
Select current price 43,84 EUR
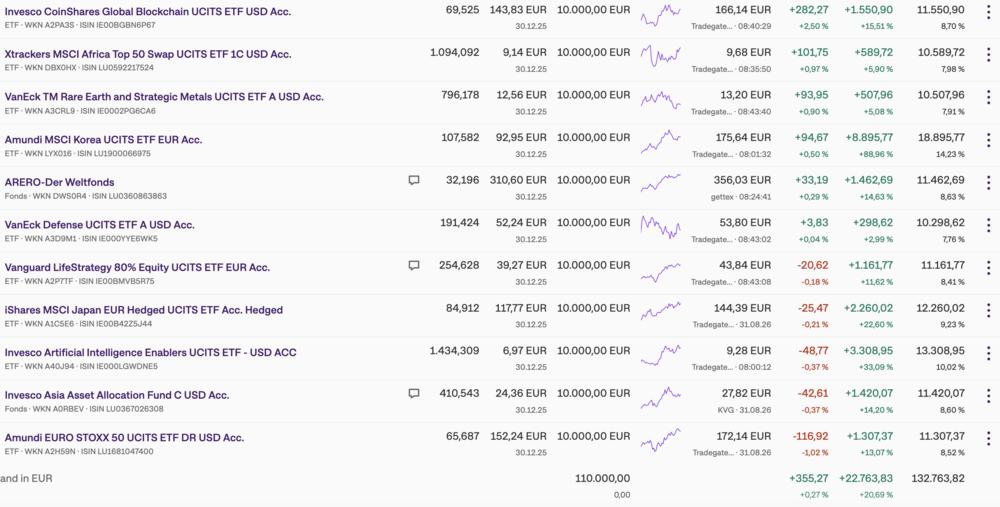click(x=745, y=265)
